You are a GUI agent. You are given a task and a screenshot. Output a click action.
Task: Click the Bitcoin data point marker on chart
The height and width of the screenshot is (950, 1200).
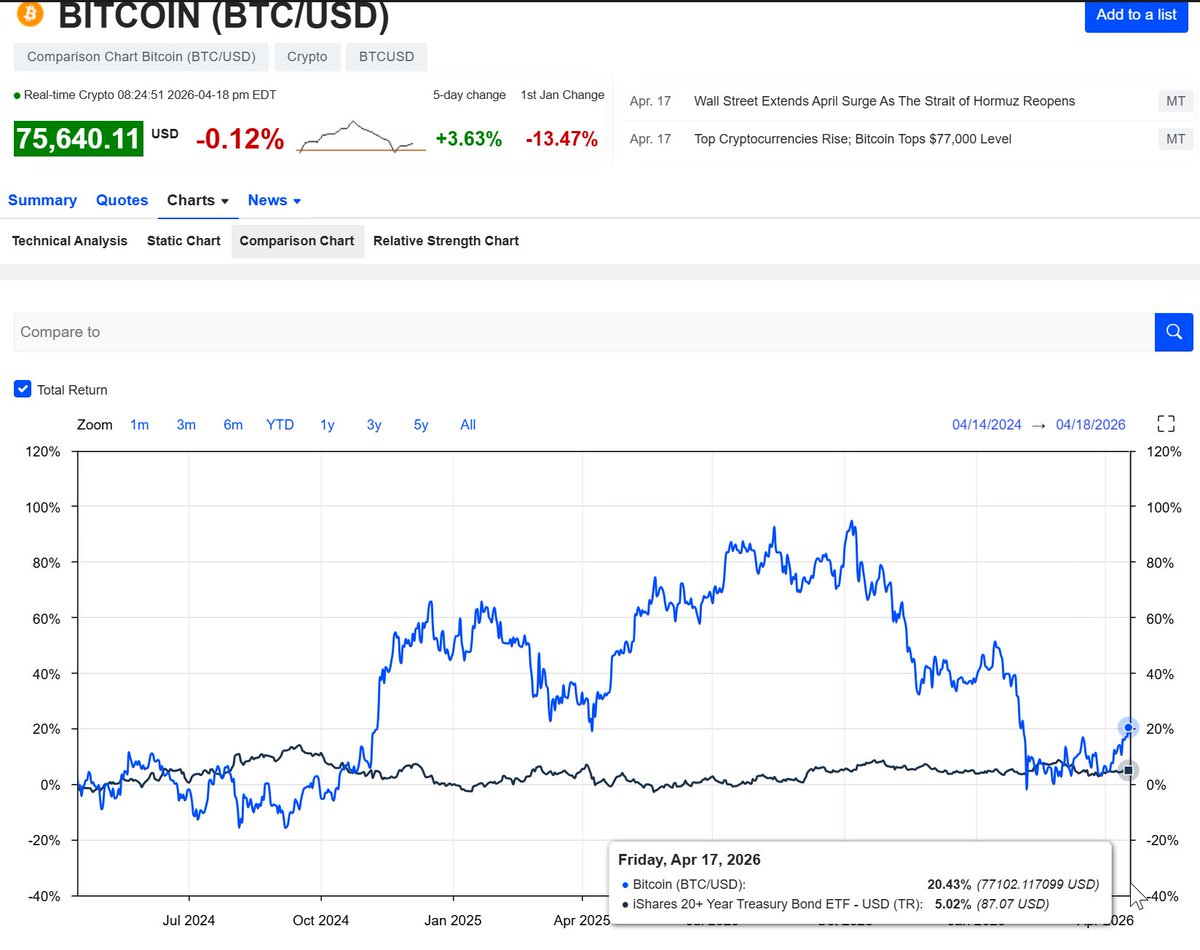pyautogui.click(x=1128, y=727)
